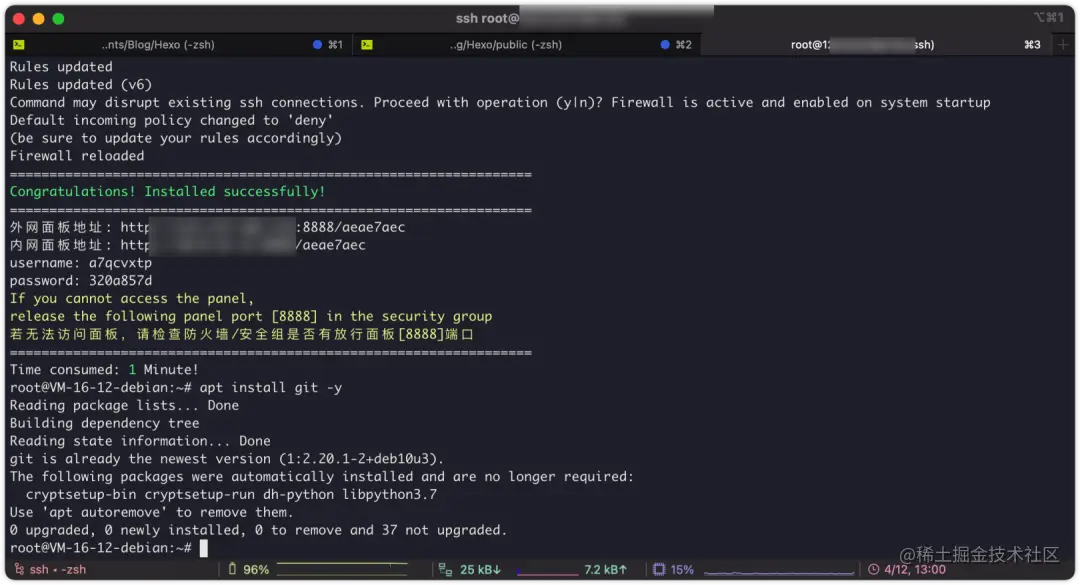Click the 'Use apt autoremove to remove them' line
Viewport: 1080px width, 585px height.
click(x=152, y=513)
